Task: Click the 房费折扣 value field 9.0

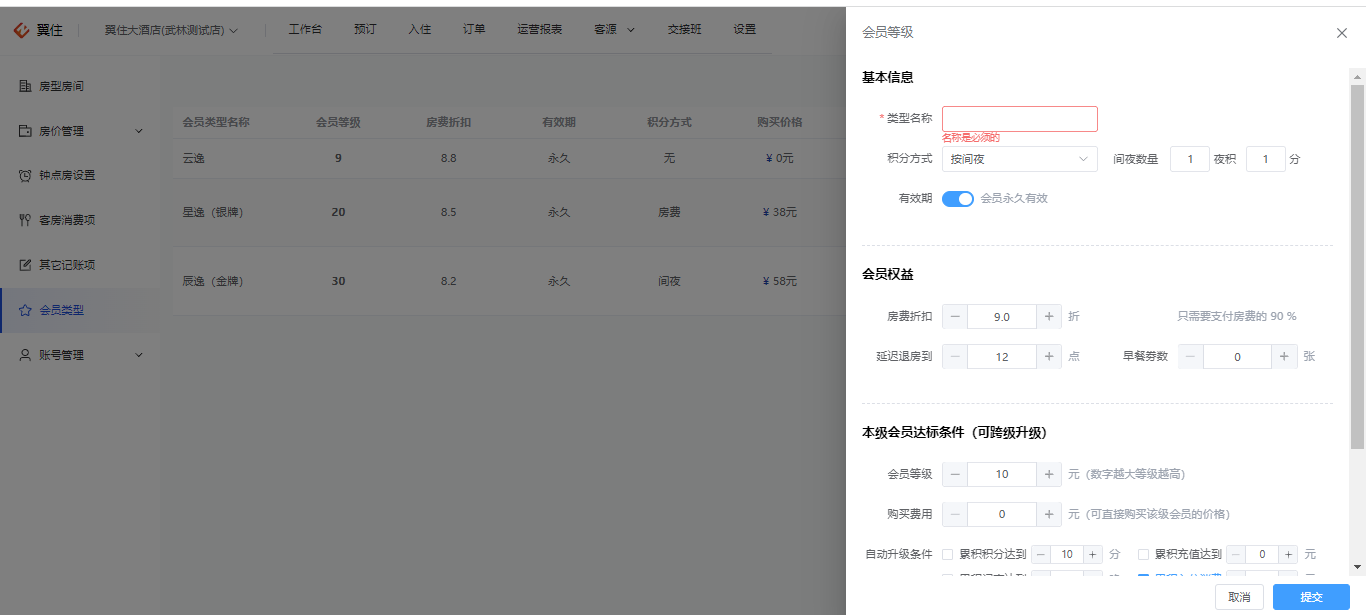Action: coord(1002,316)
